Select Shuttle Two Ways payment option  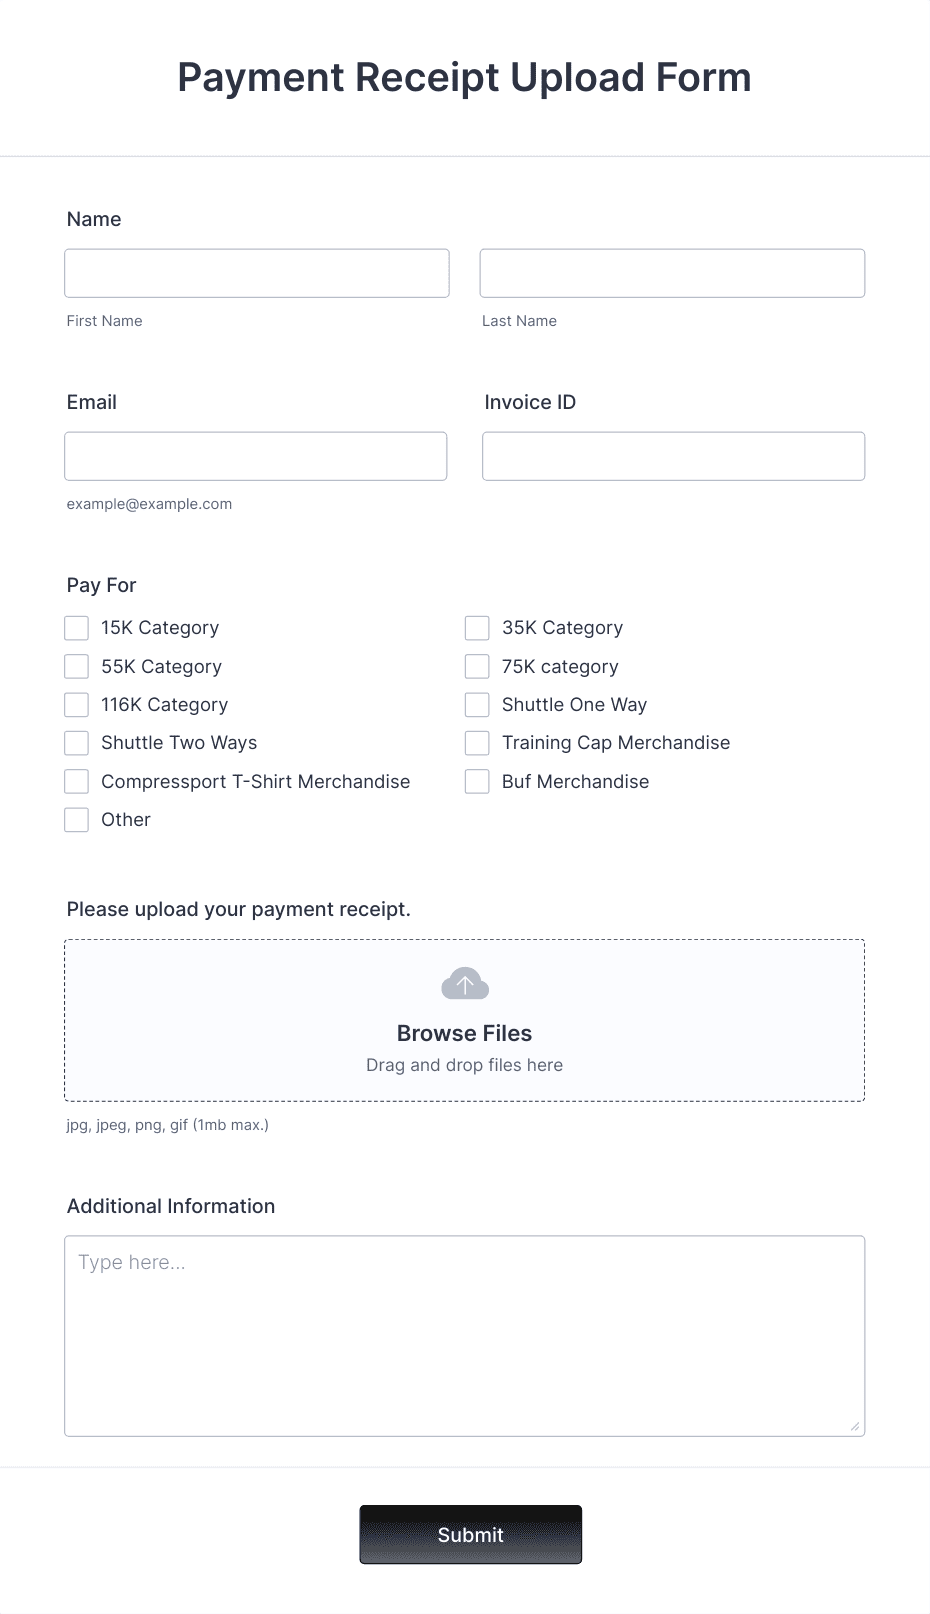76,742
